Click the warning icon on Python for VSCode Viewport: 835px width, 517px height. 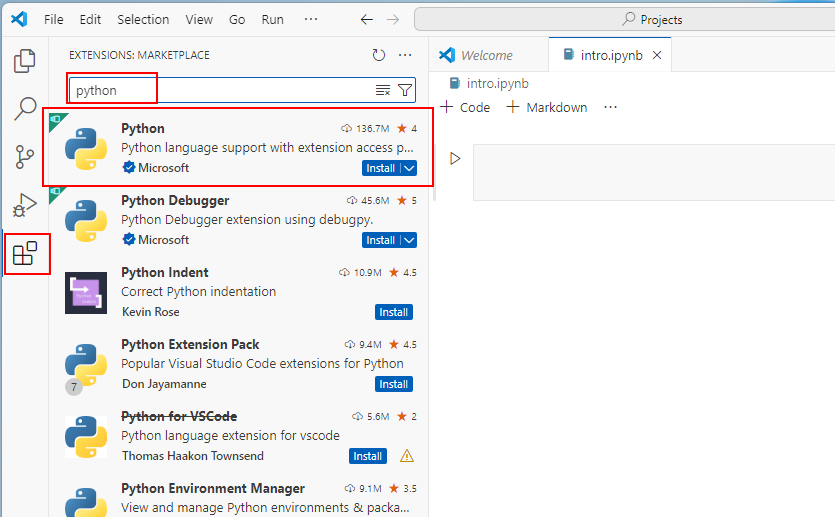[x=407, y=456]
